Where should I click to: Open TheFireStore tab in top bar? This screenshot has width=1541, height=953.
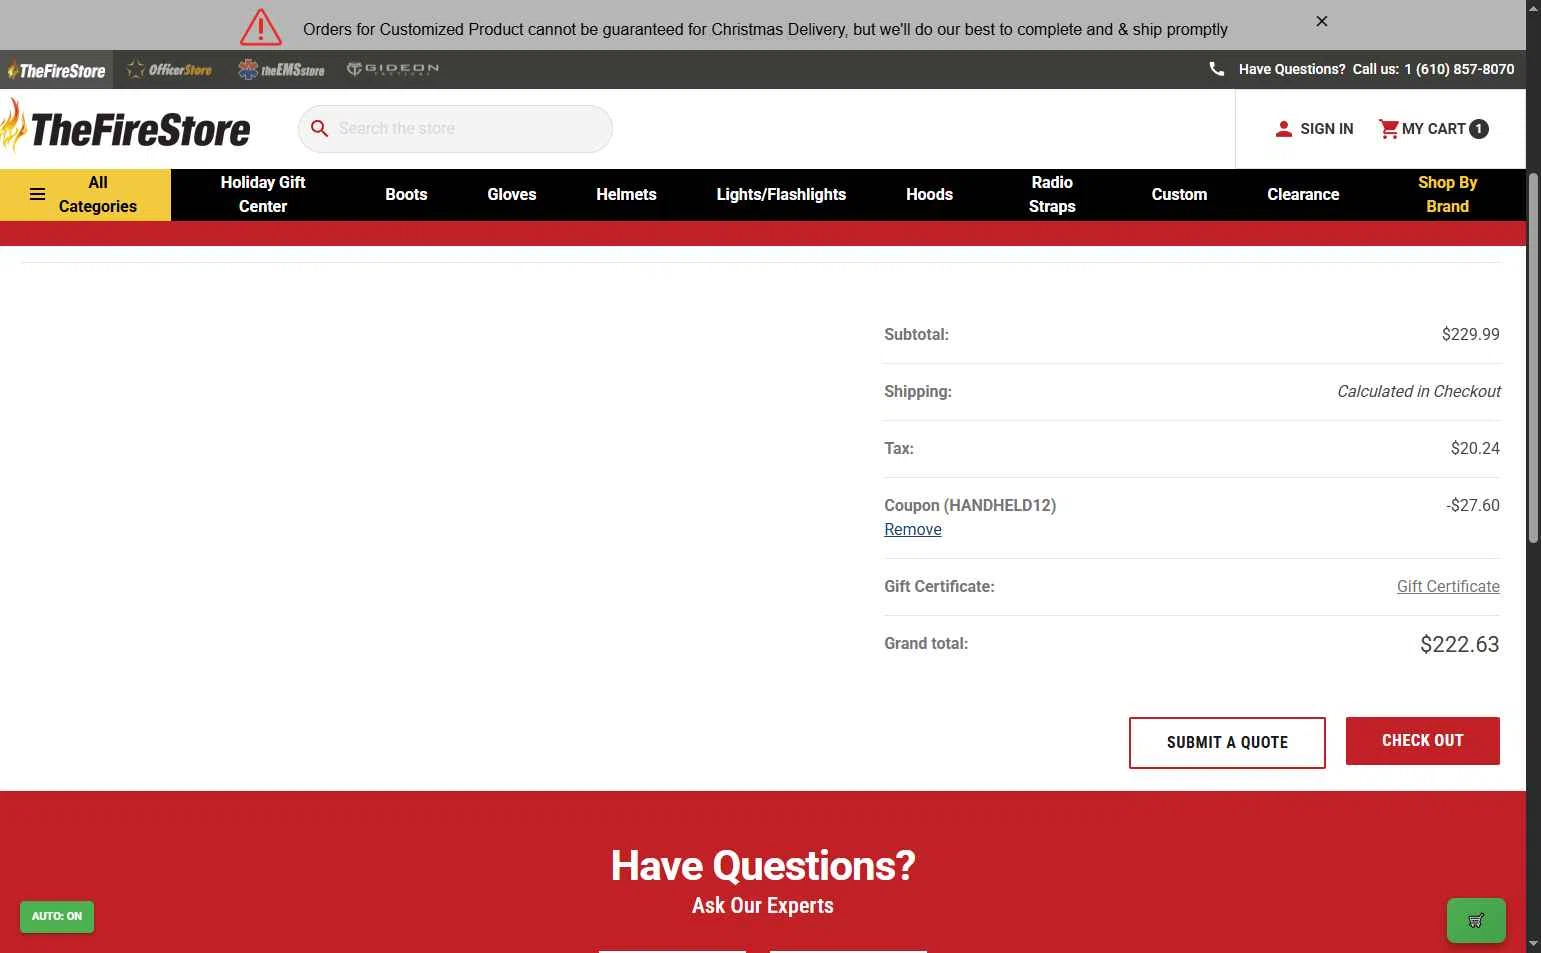pos(56,70)
